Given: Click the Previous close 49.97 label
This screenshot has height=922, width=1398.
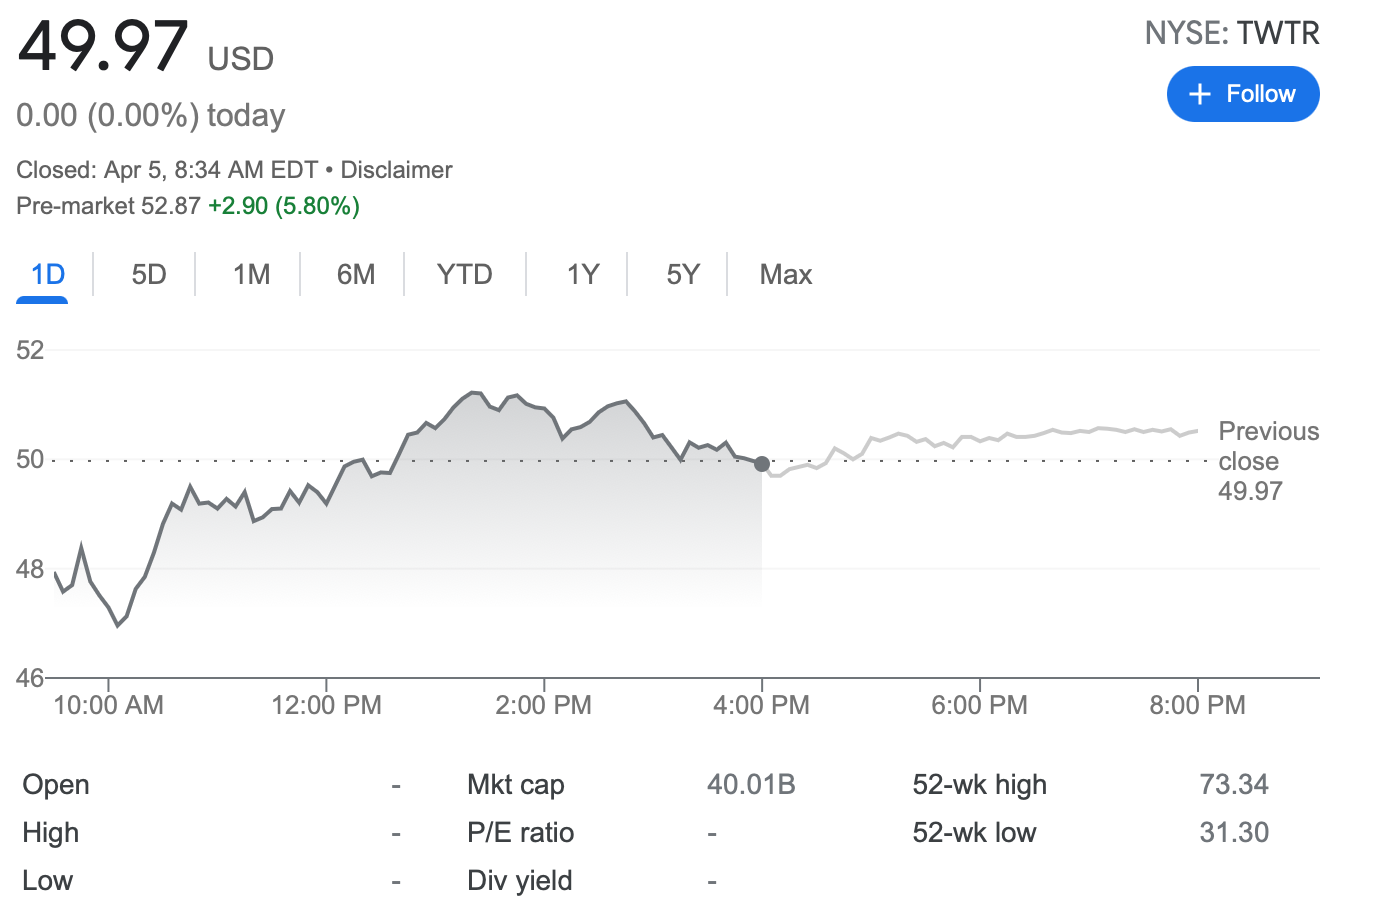Looking at the screenshot, I should (x=1267, y=461).
